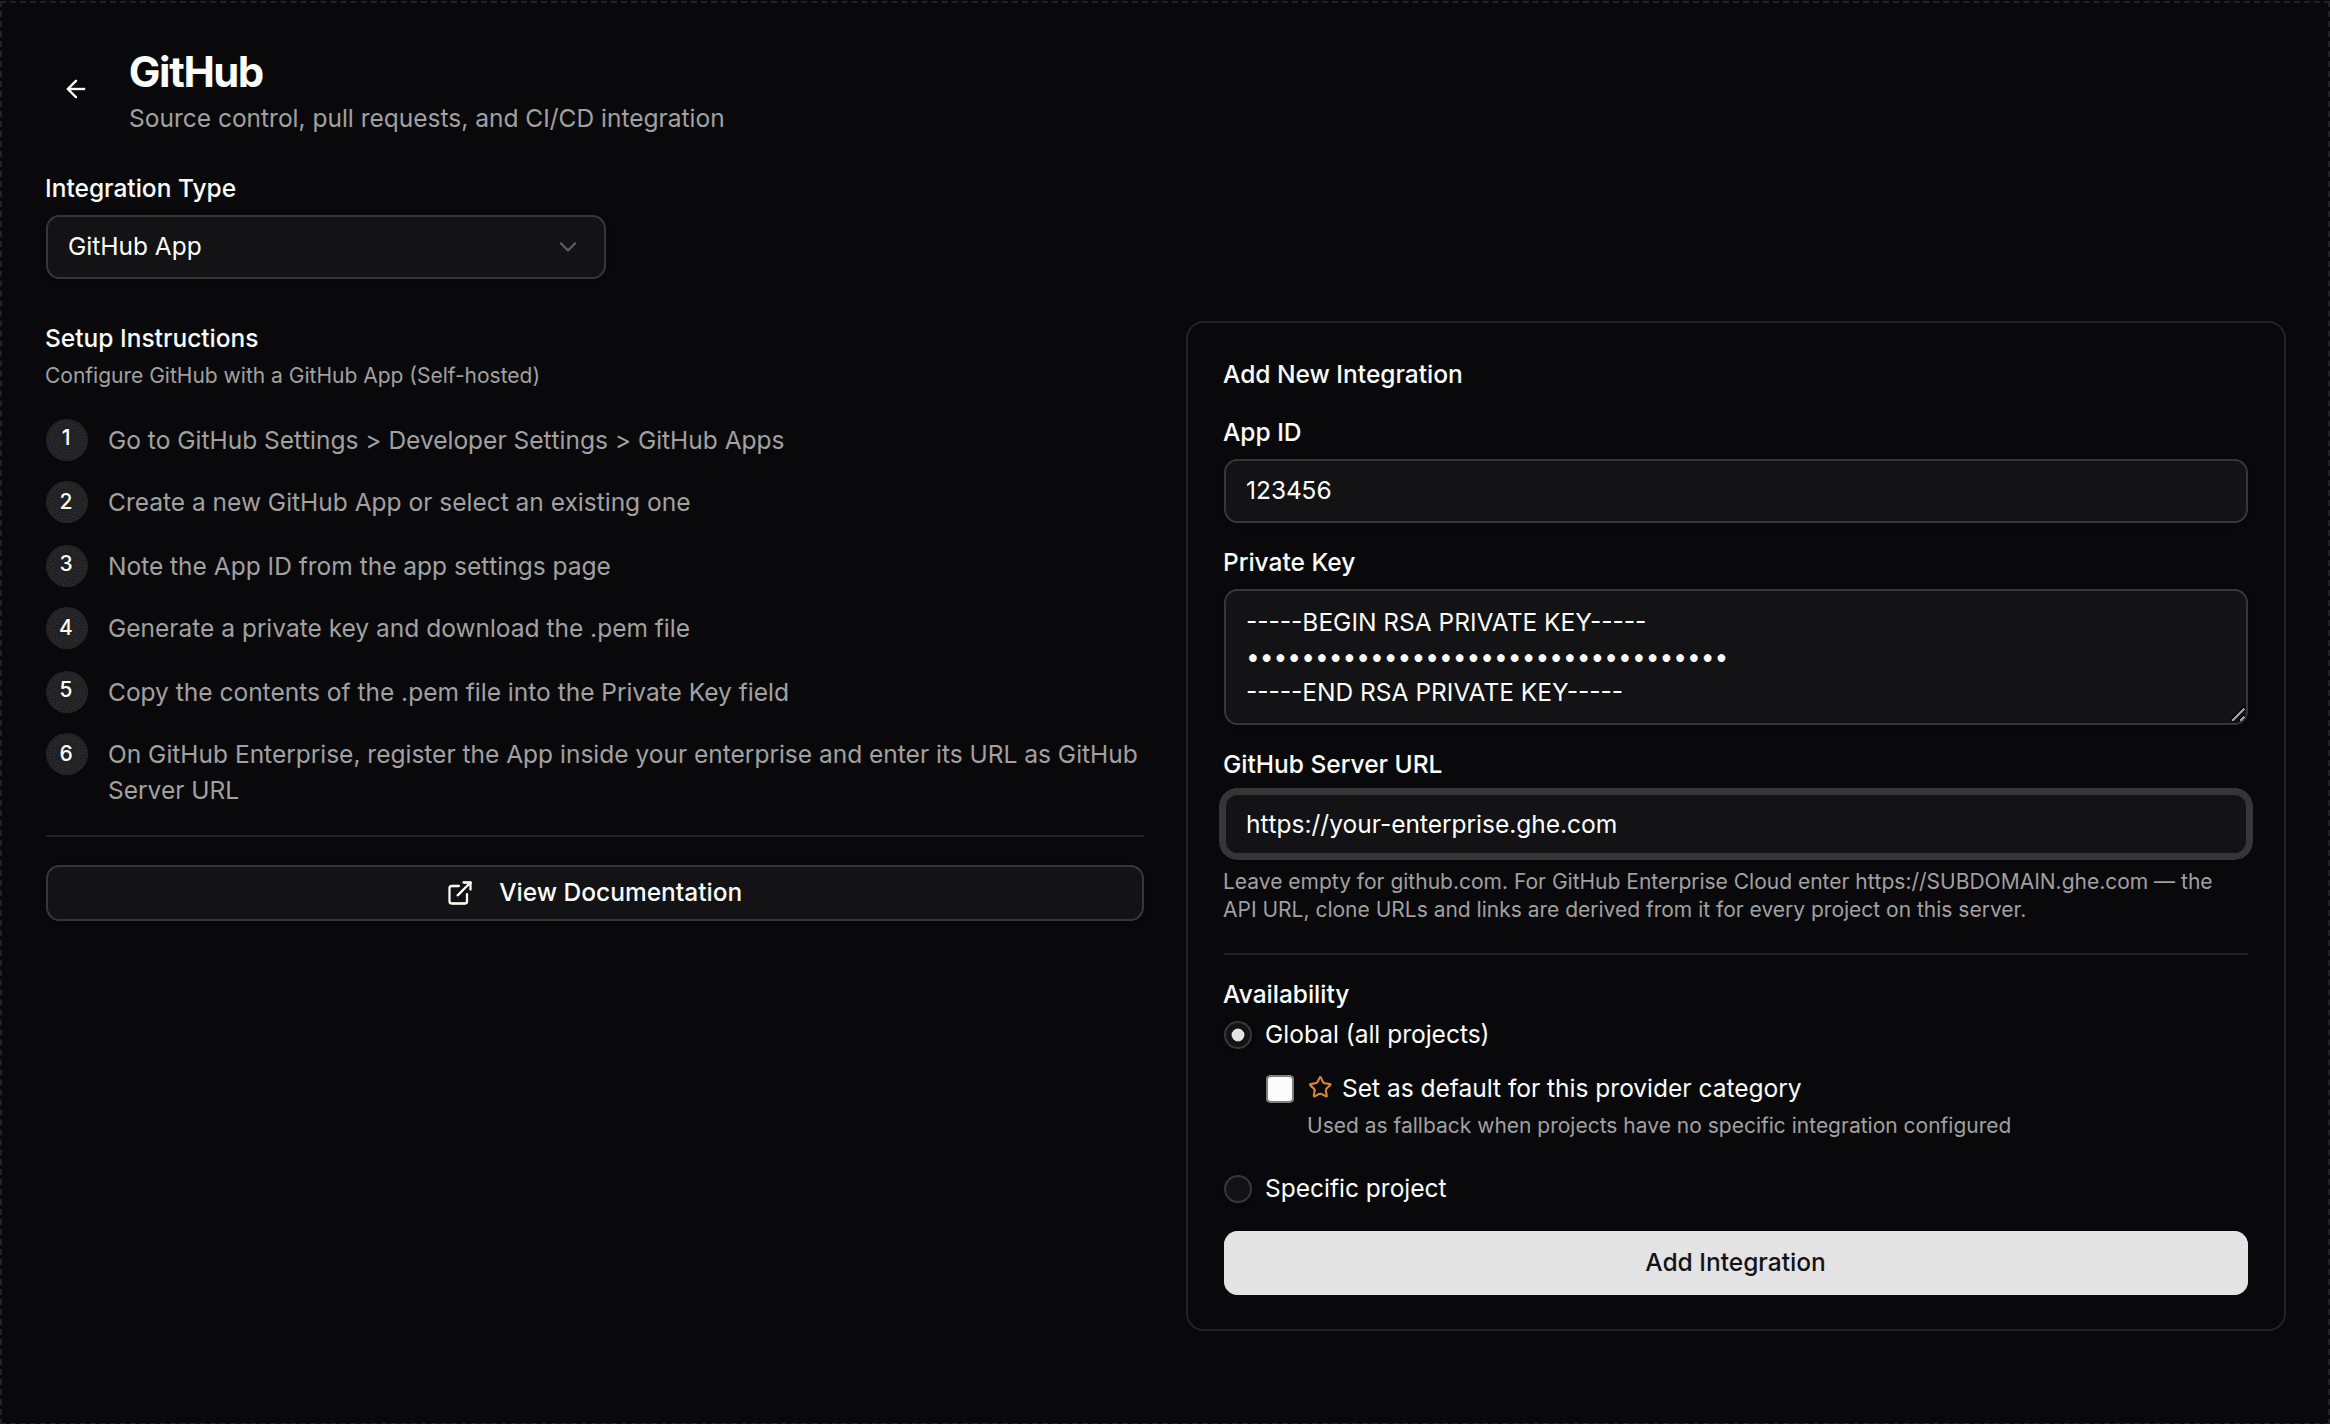Open the View Documentation button
This screenshot has width=2330, height=1424.
pos(594,893)
